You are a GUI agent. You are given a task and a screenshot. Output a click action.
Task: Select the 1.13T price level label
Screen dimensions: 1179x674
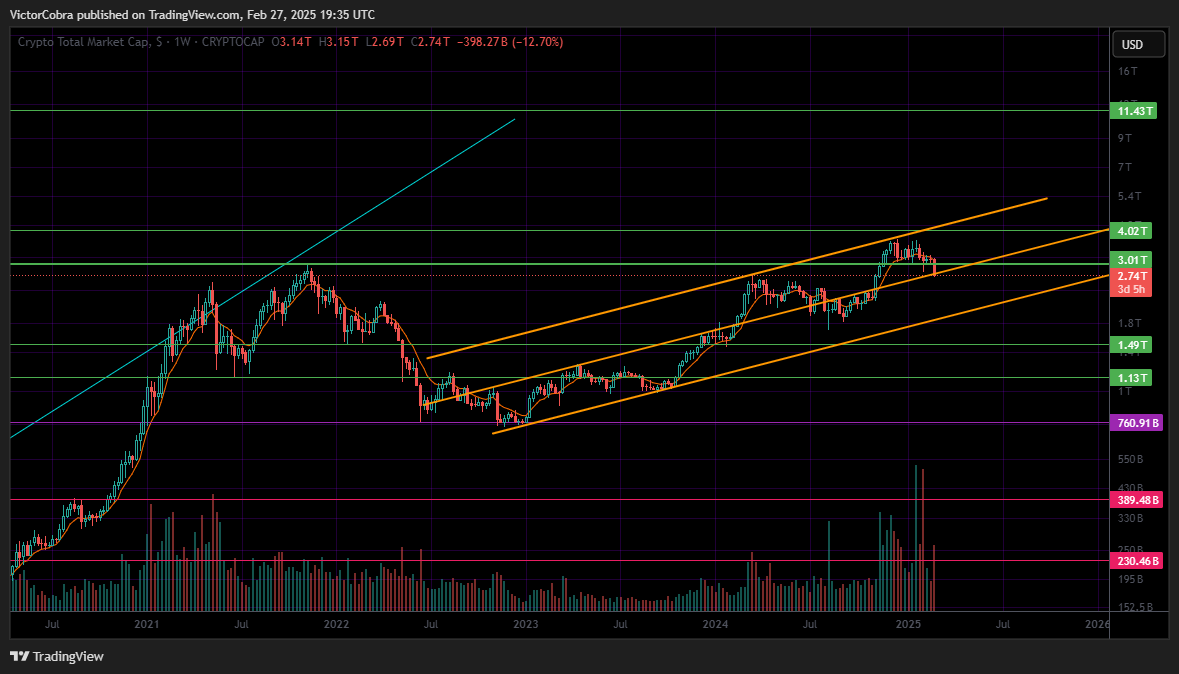(x=1131, y=378)
